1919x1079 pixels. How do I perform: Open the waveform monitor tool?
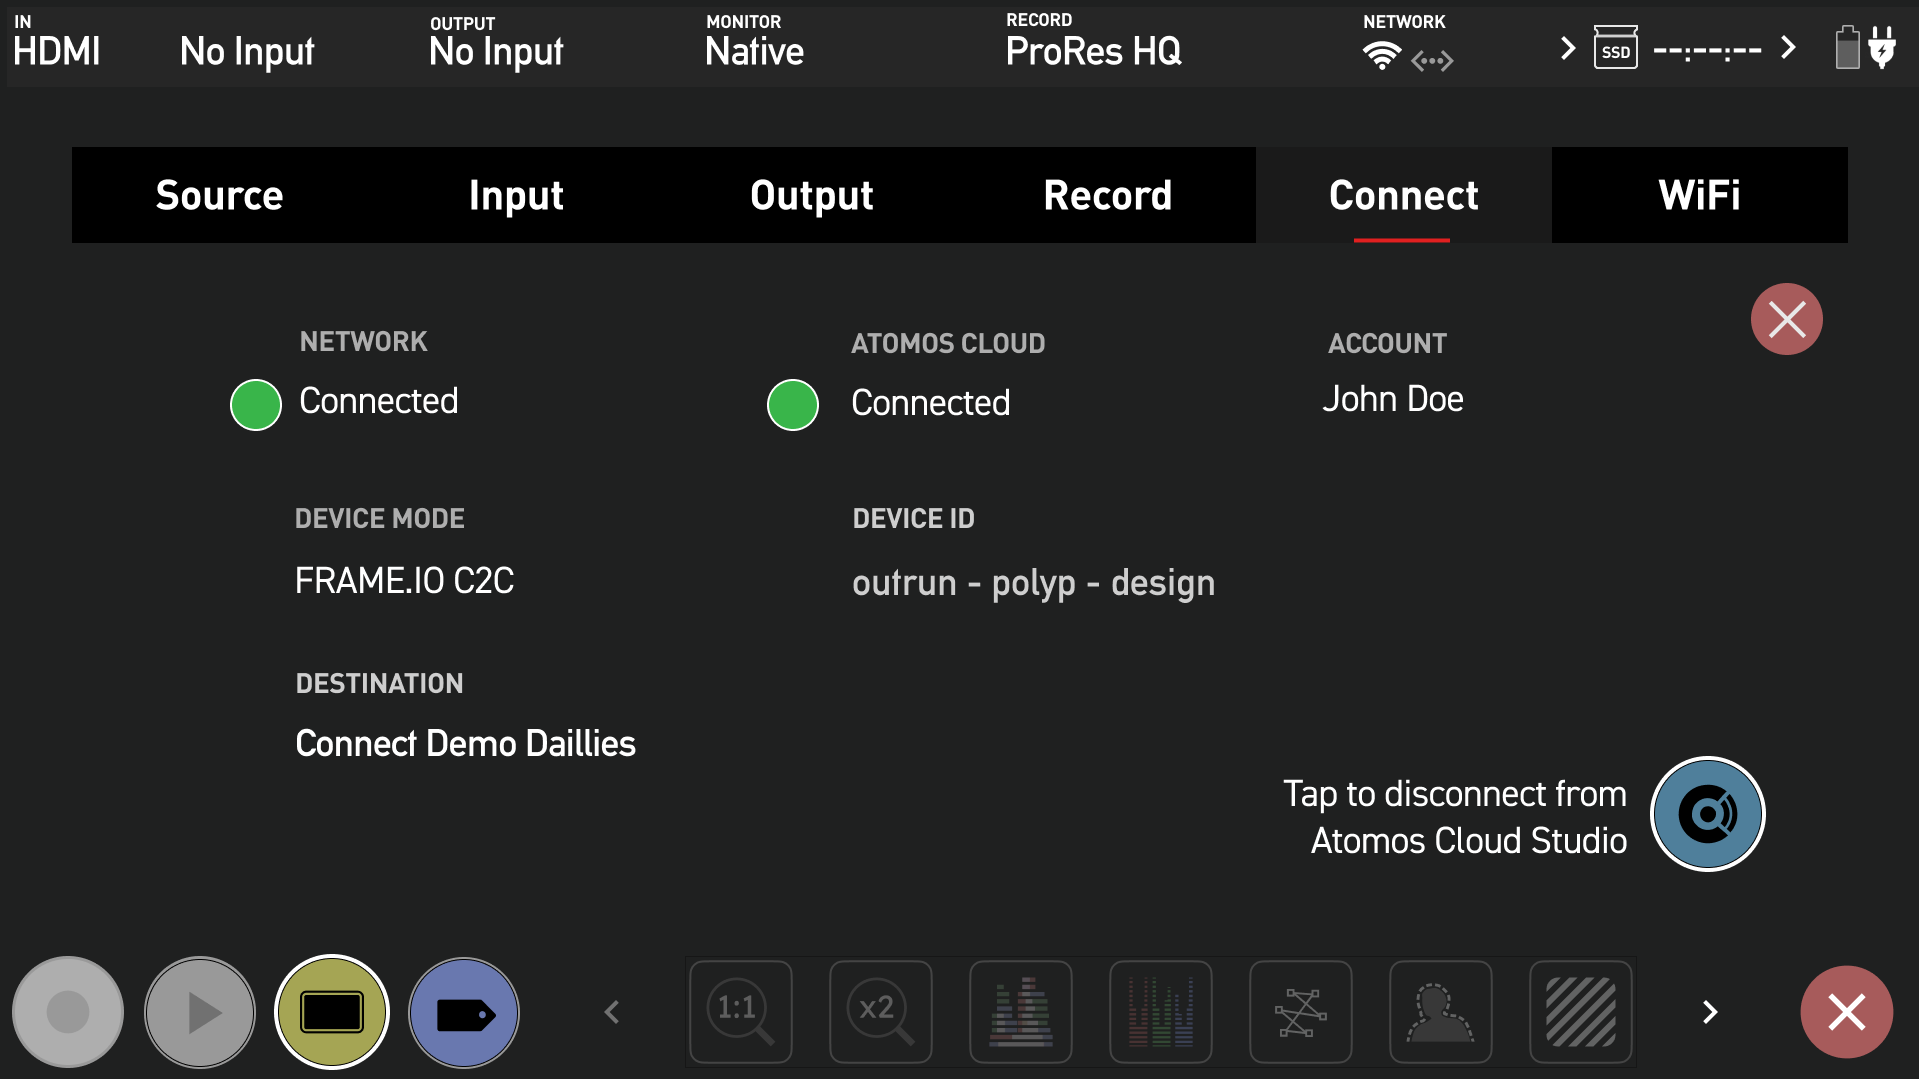pyautogui.click(x=1021, y=1012)
